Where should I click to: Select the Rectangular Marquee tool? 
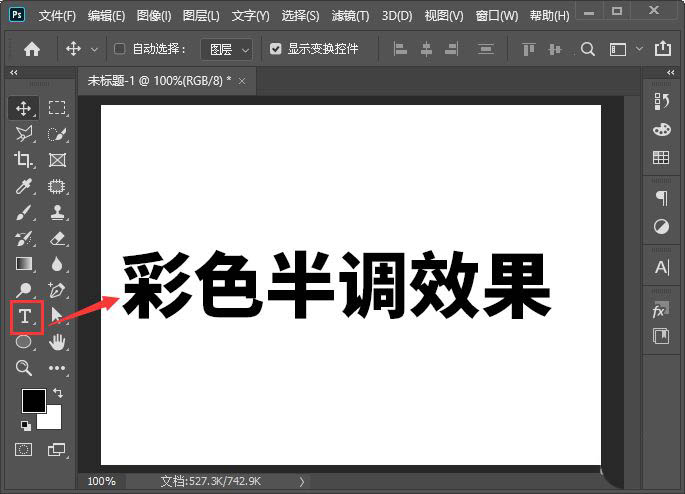(x=57, y=107)
